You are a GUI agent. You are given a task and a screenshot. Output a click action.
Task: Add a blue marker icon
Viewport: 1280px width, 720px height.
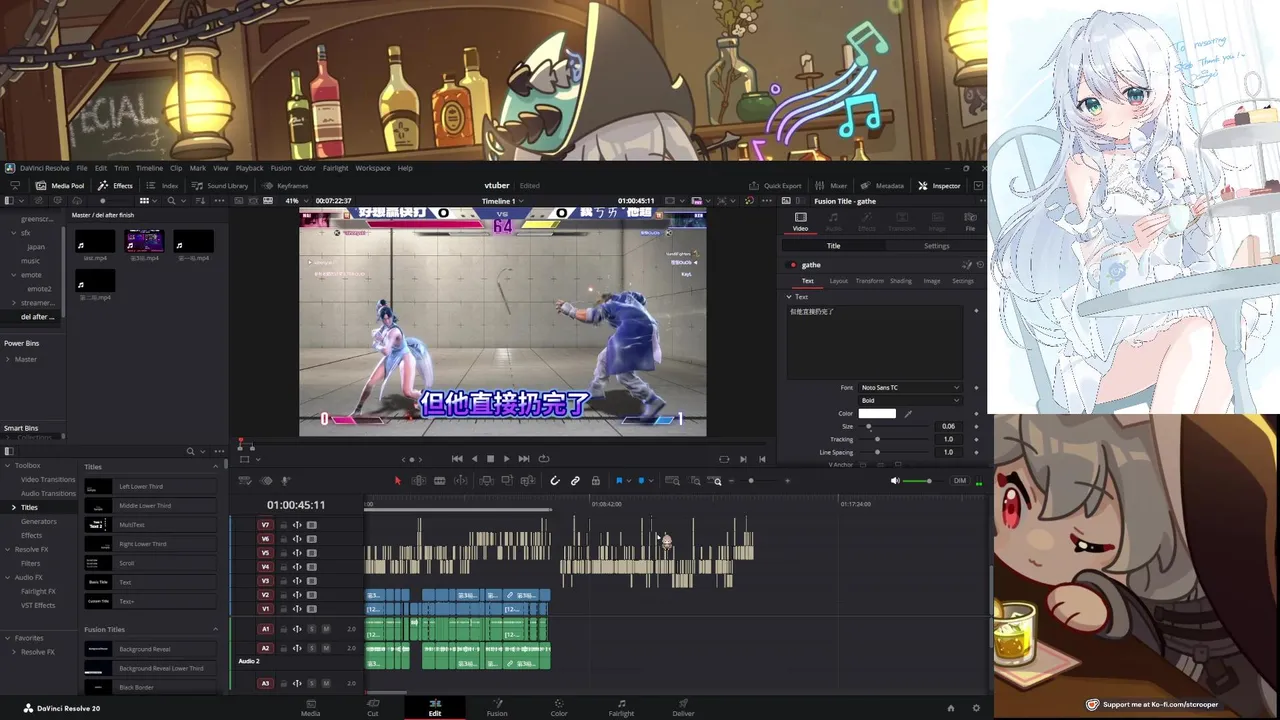641,481
